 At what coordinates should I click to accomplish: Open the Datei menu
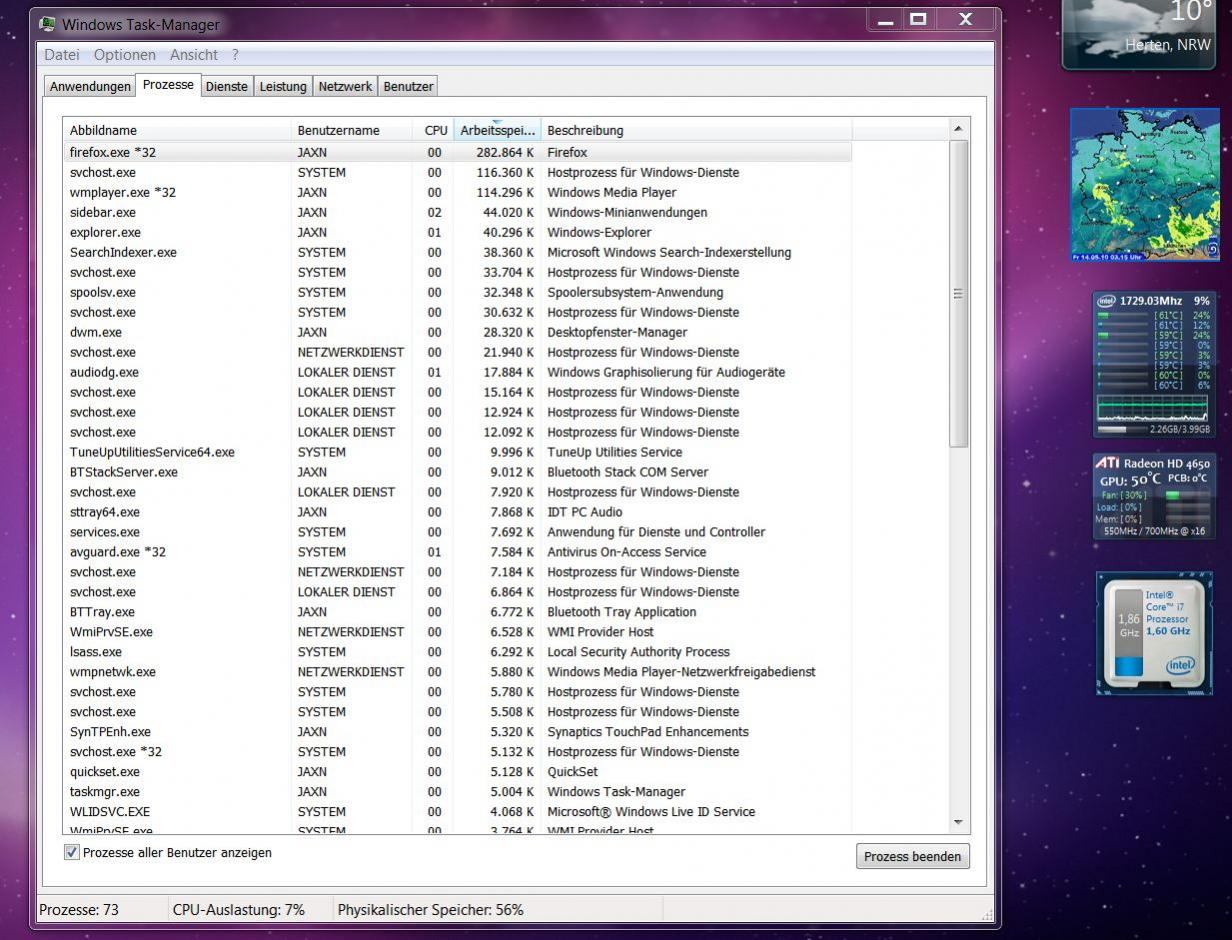click(x=62, y=55)
